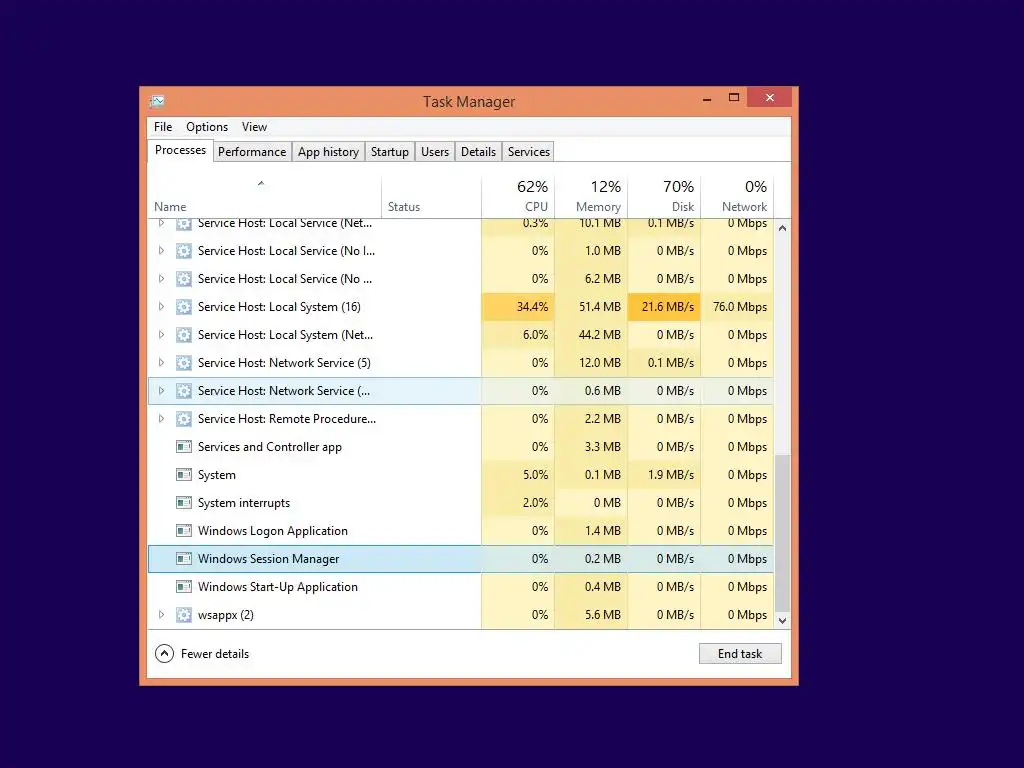
Task: Click the vertical scrollbar thumb
Action: (x=782, y=534)
